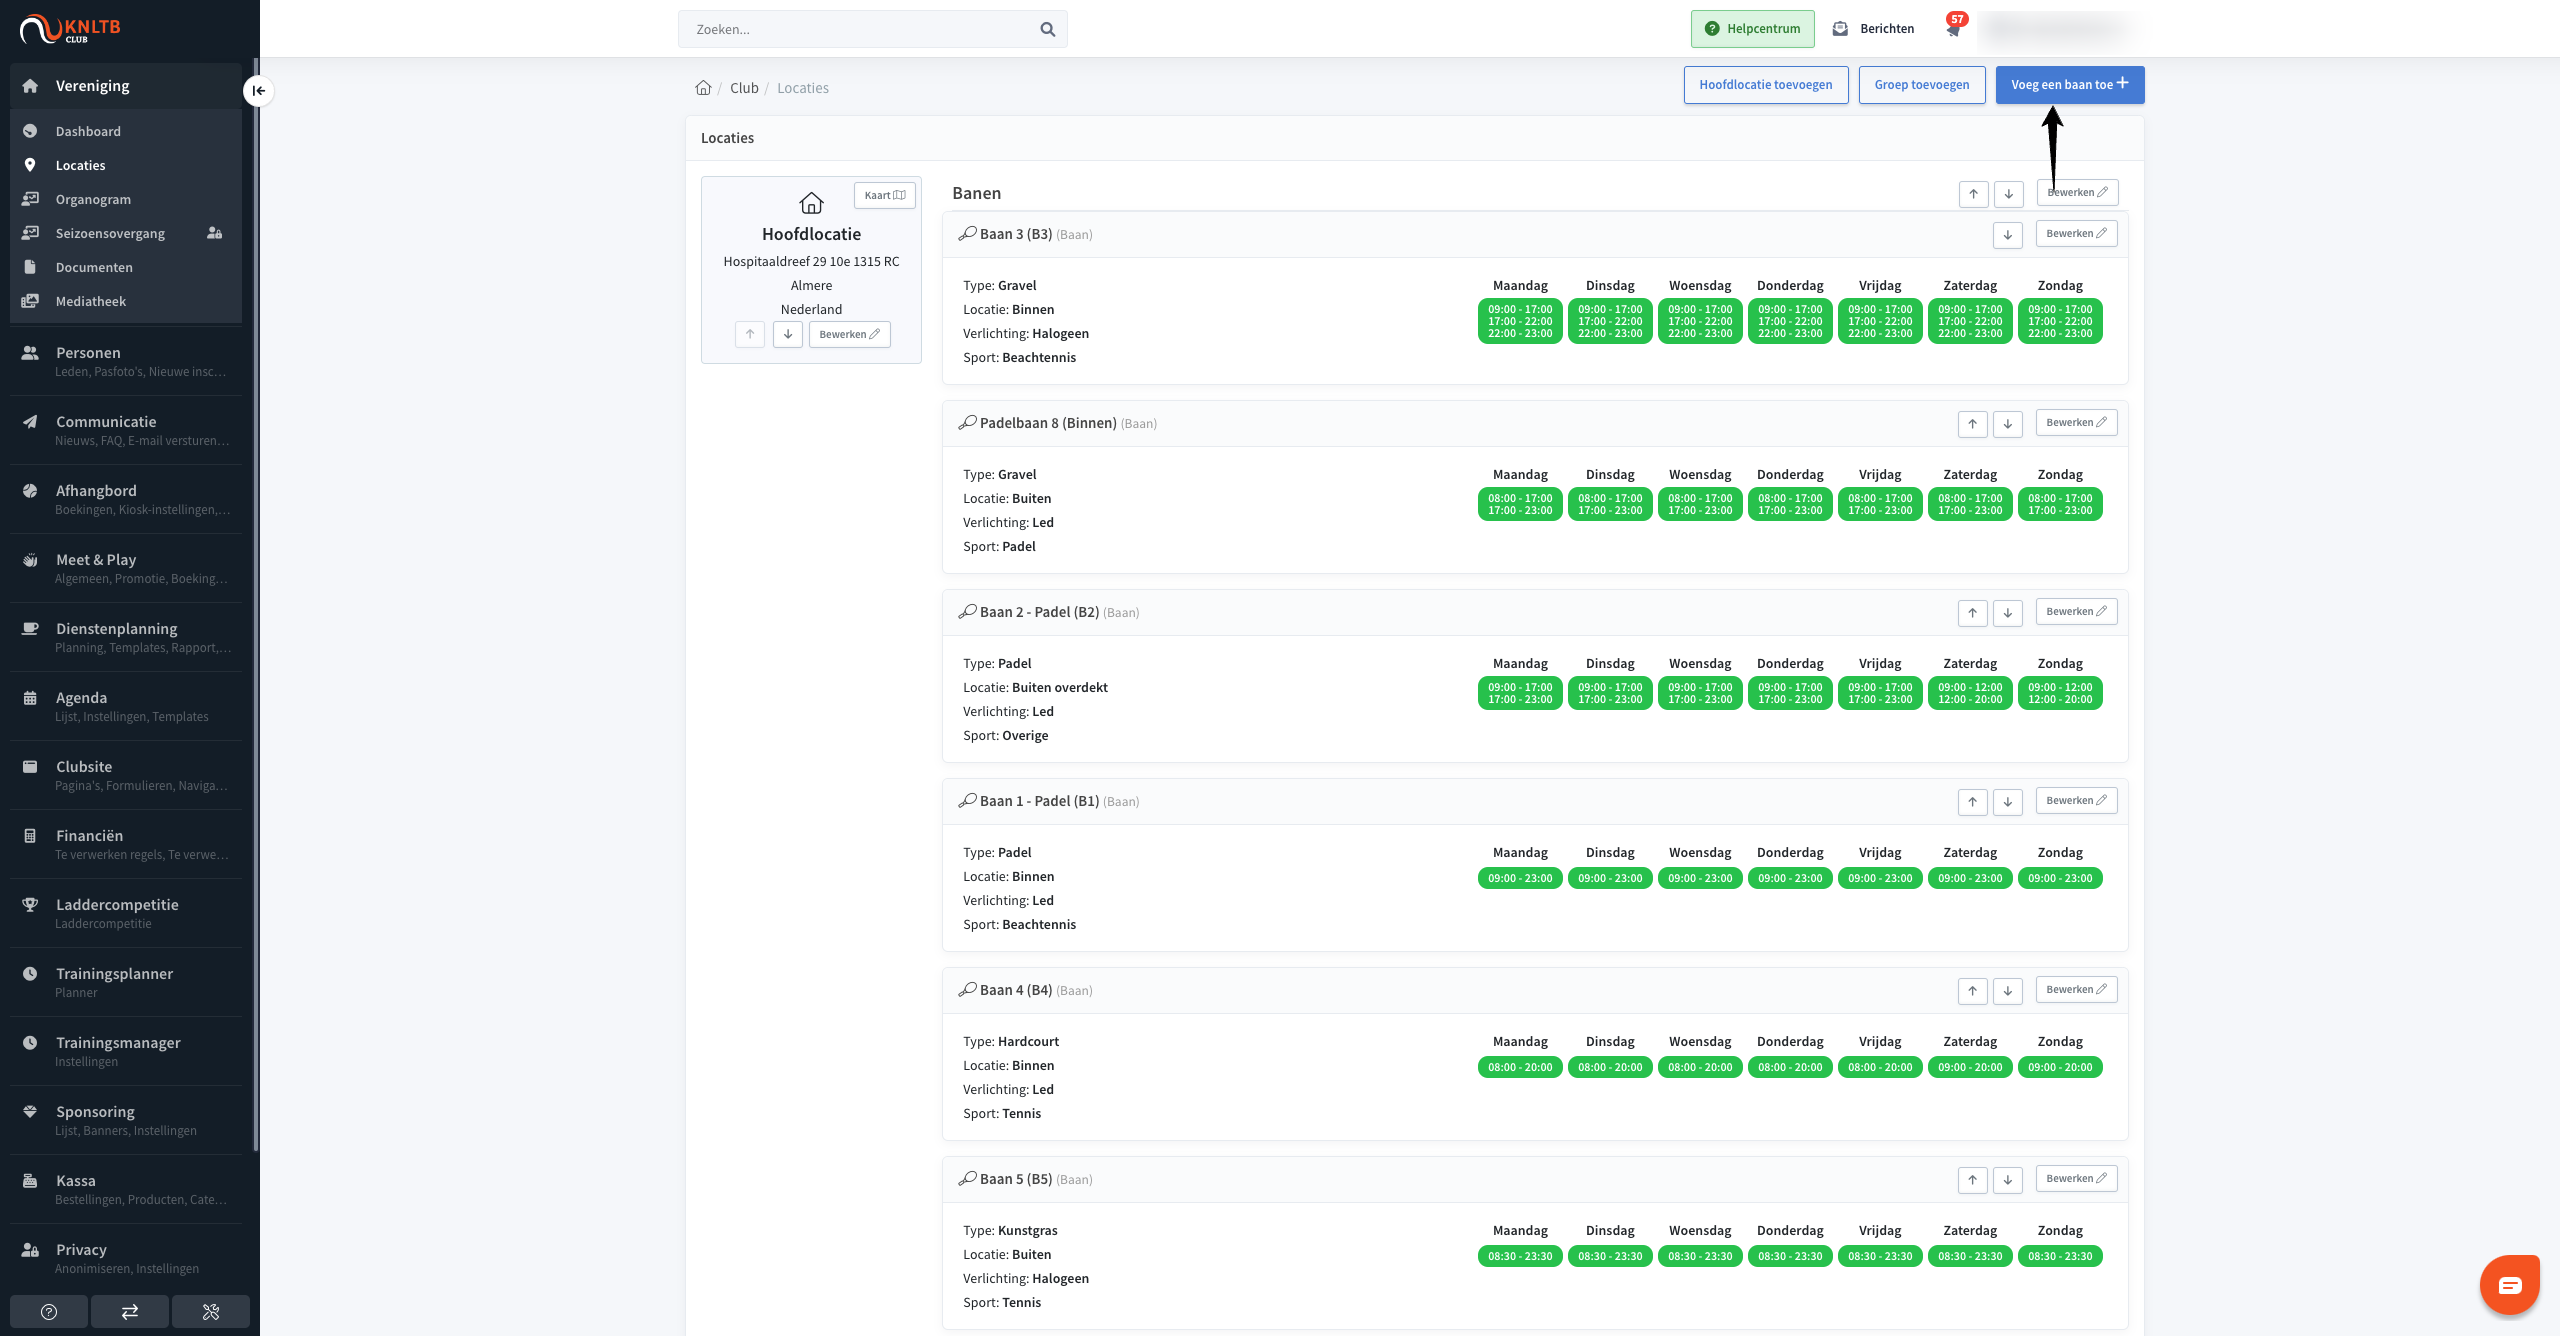2560x1336 pixels.
Task: Click Baan 5 (B5) Maandag 08:30 - 23:30 slot
Action: click(x=1520, y=1257)
